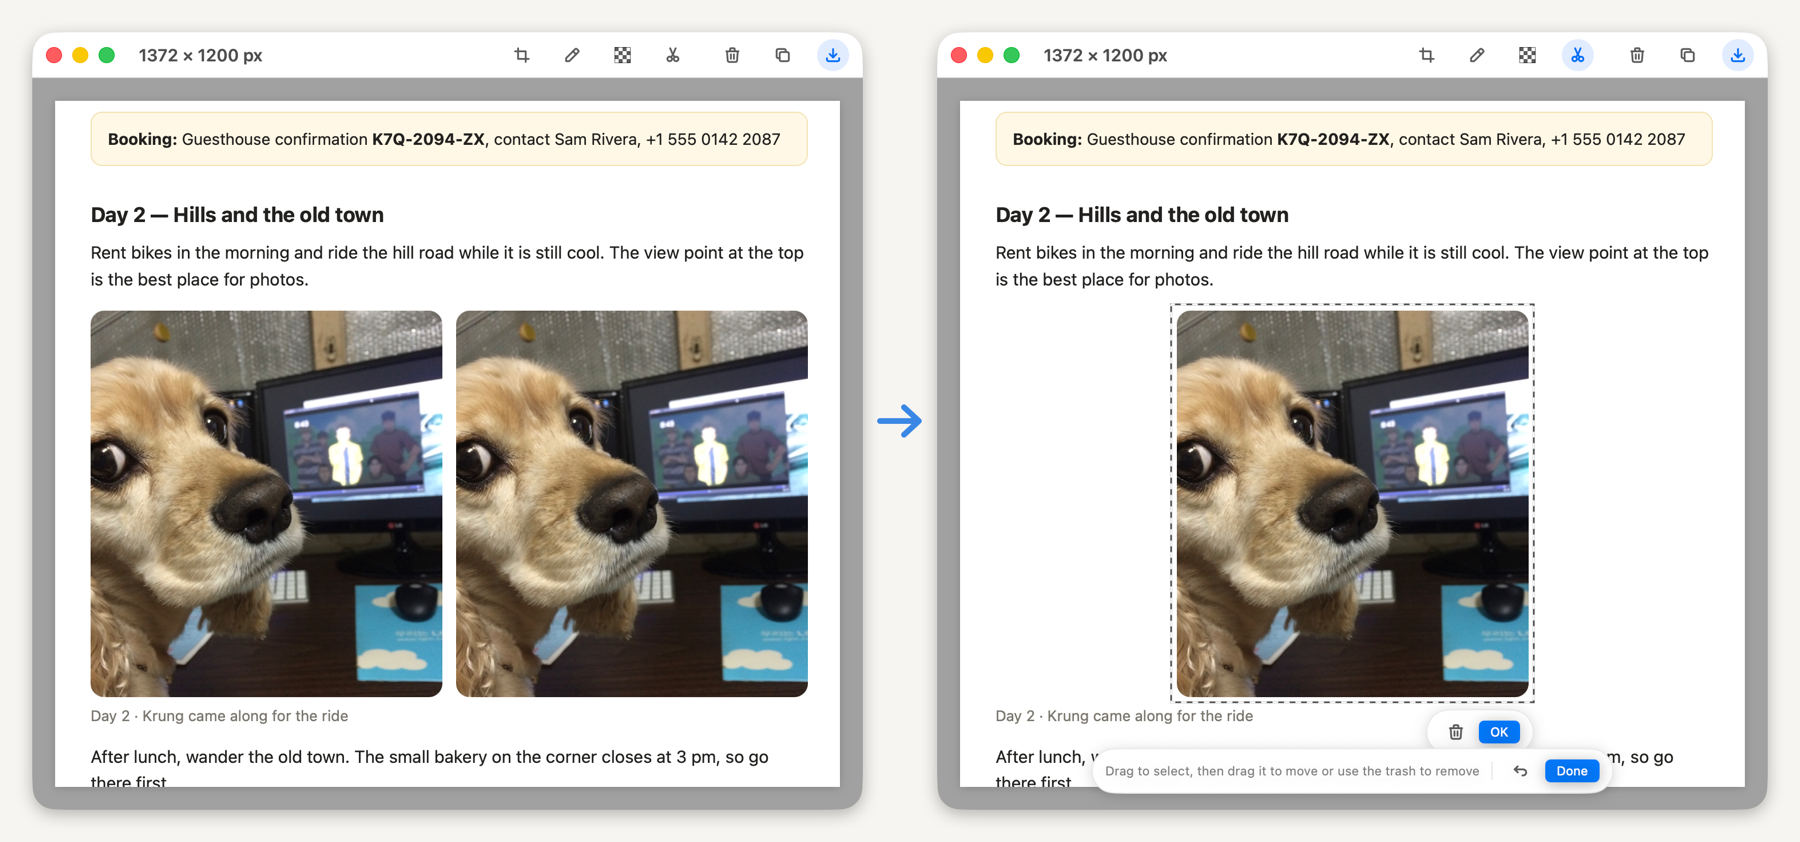1800x842 pixels.
Task: Select the crop tool in the left window
Action: [522, 55]
